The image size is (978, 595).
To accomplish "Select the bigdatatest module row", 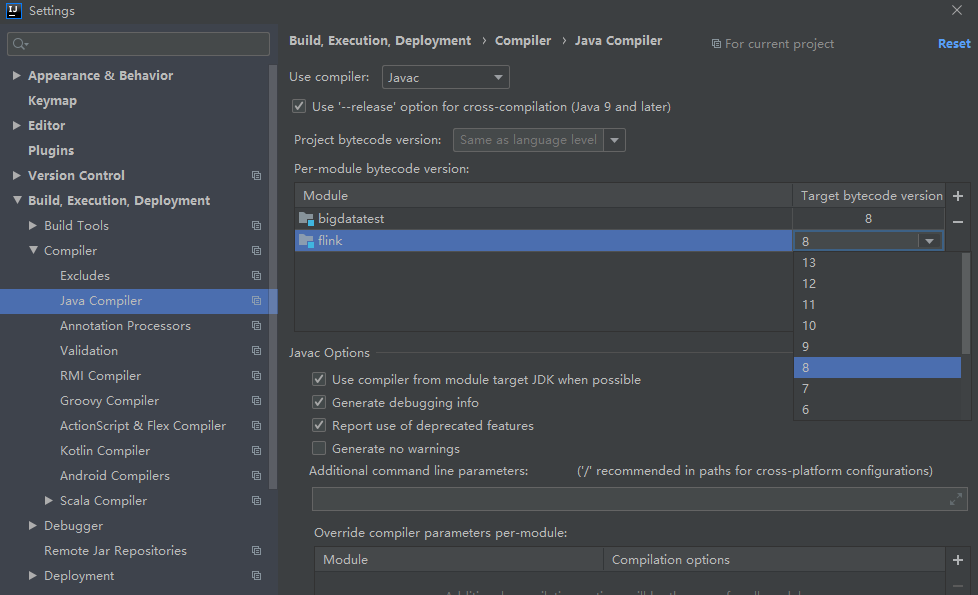I will pyautogui.click(x=543, y=219).
